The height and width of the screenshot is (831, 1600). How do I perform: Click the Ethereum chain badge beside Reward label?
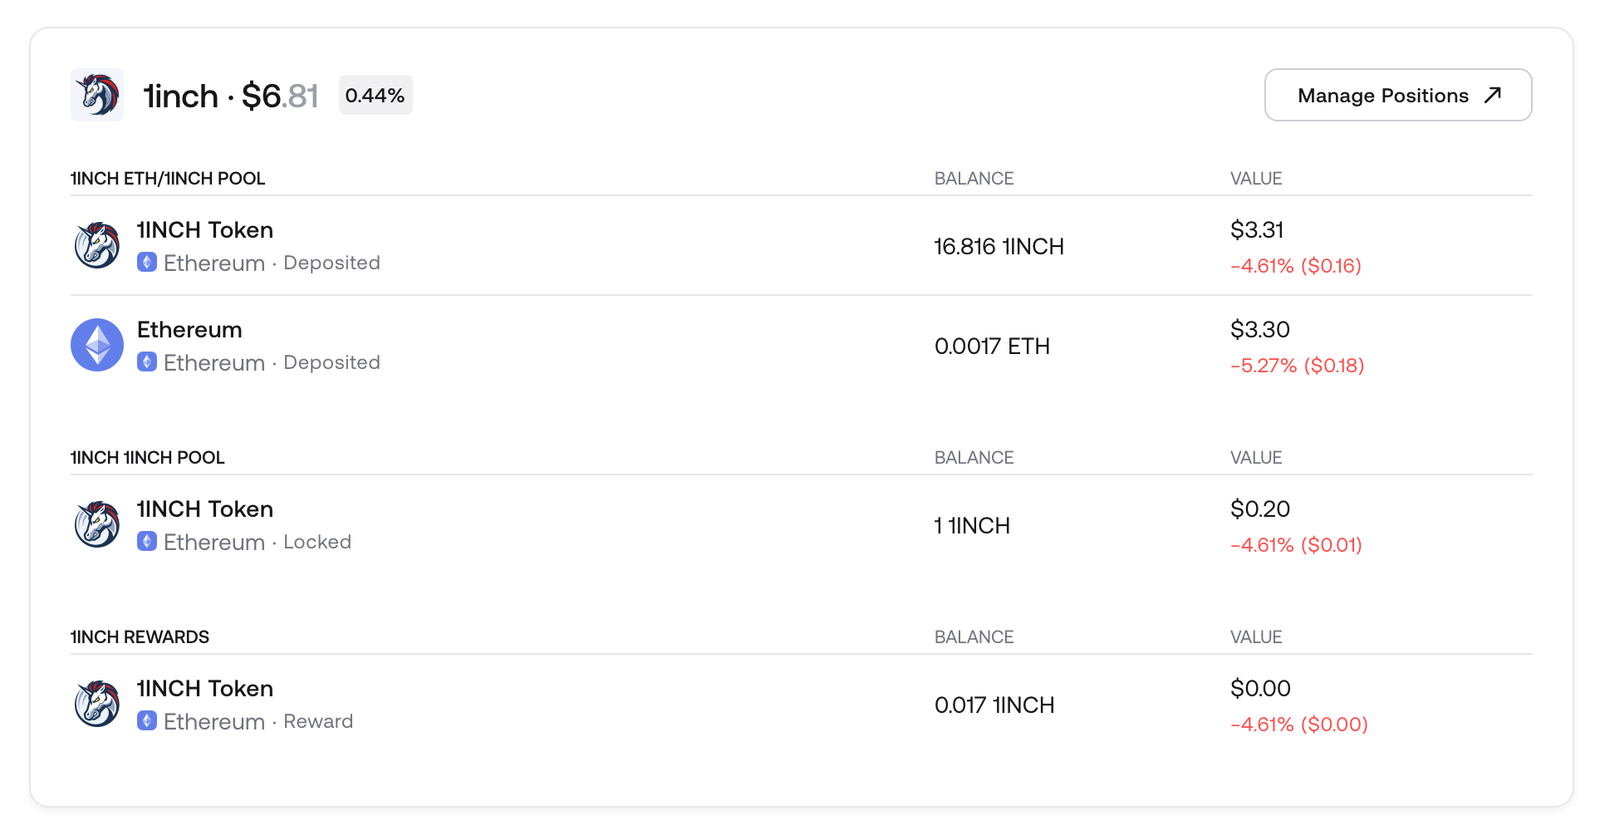point(147,721)
